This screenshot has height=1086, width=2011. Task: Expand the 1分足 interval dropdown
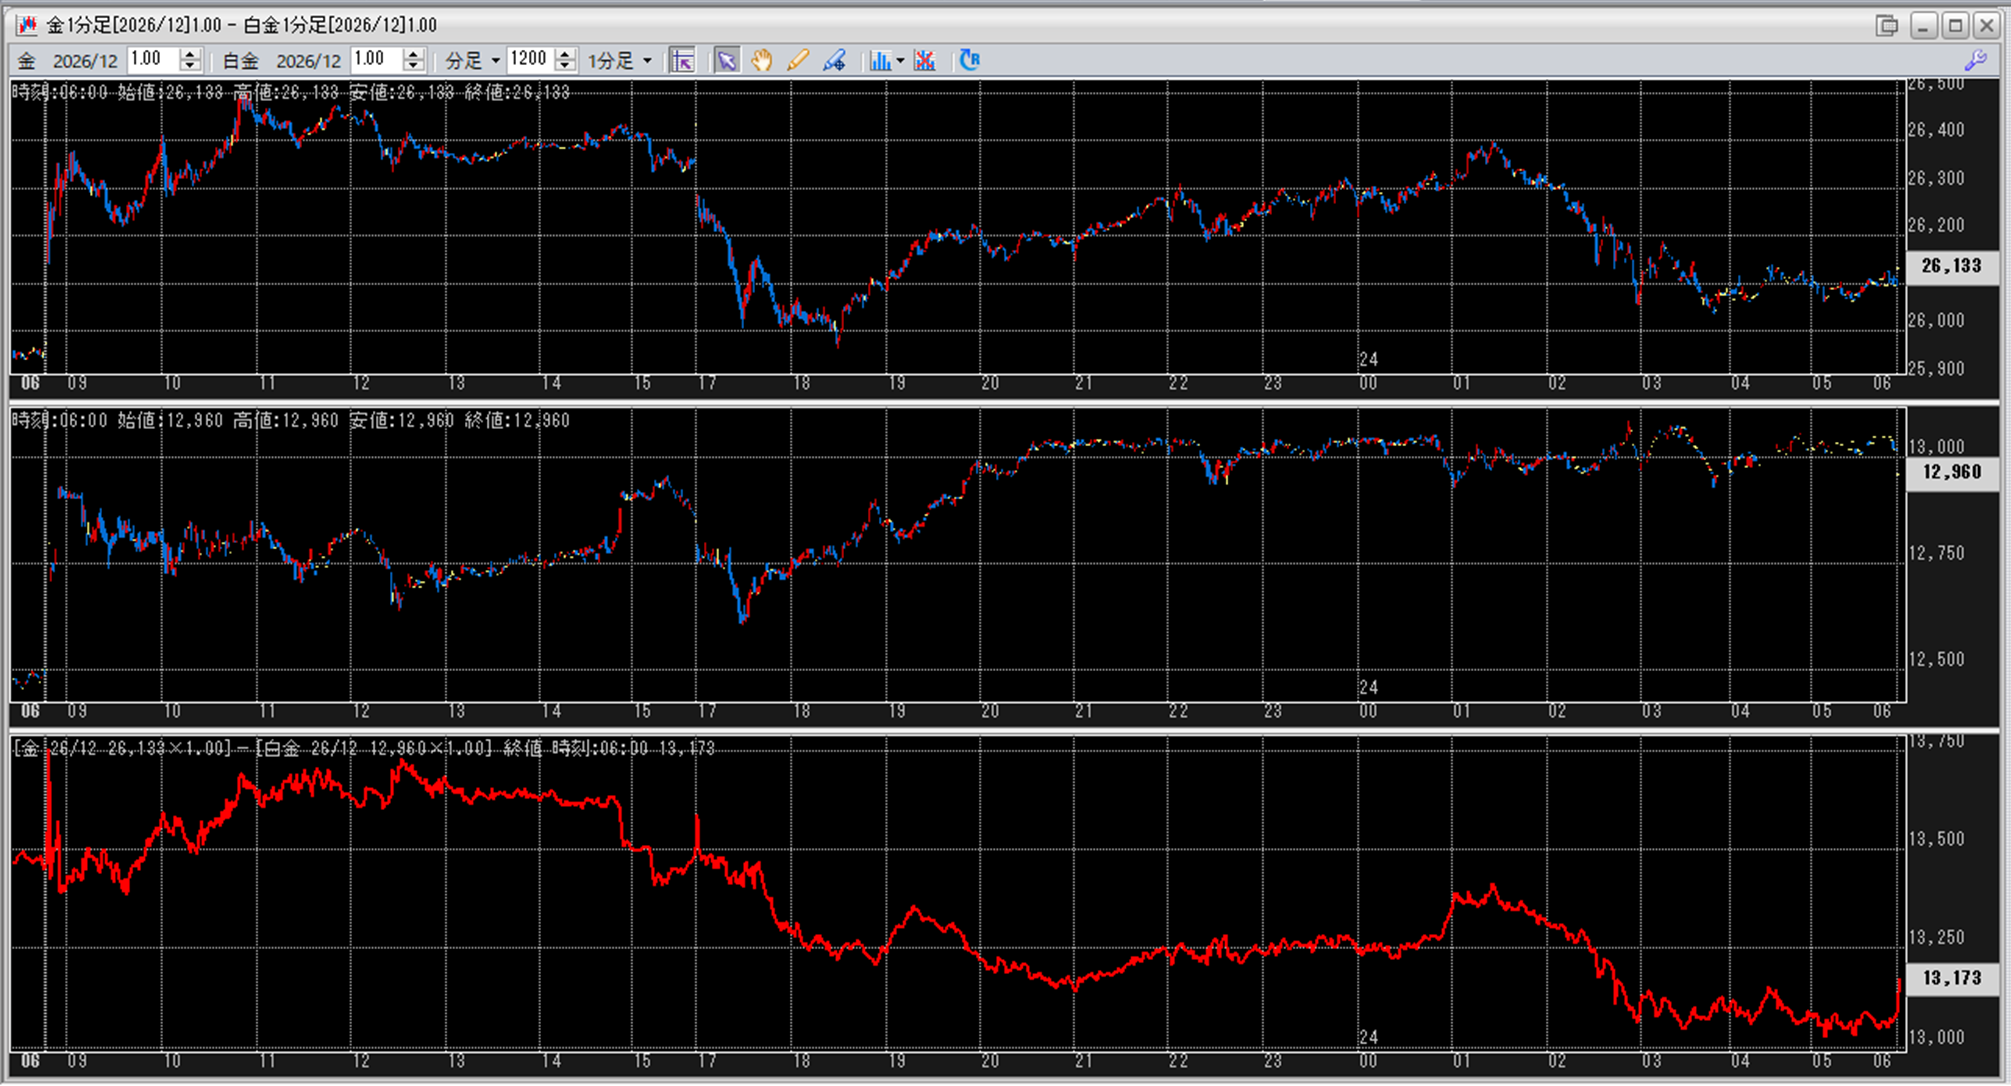coord(620,61)
